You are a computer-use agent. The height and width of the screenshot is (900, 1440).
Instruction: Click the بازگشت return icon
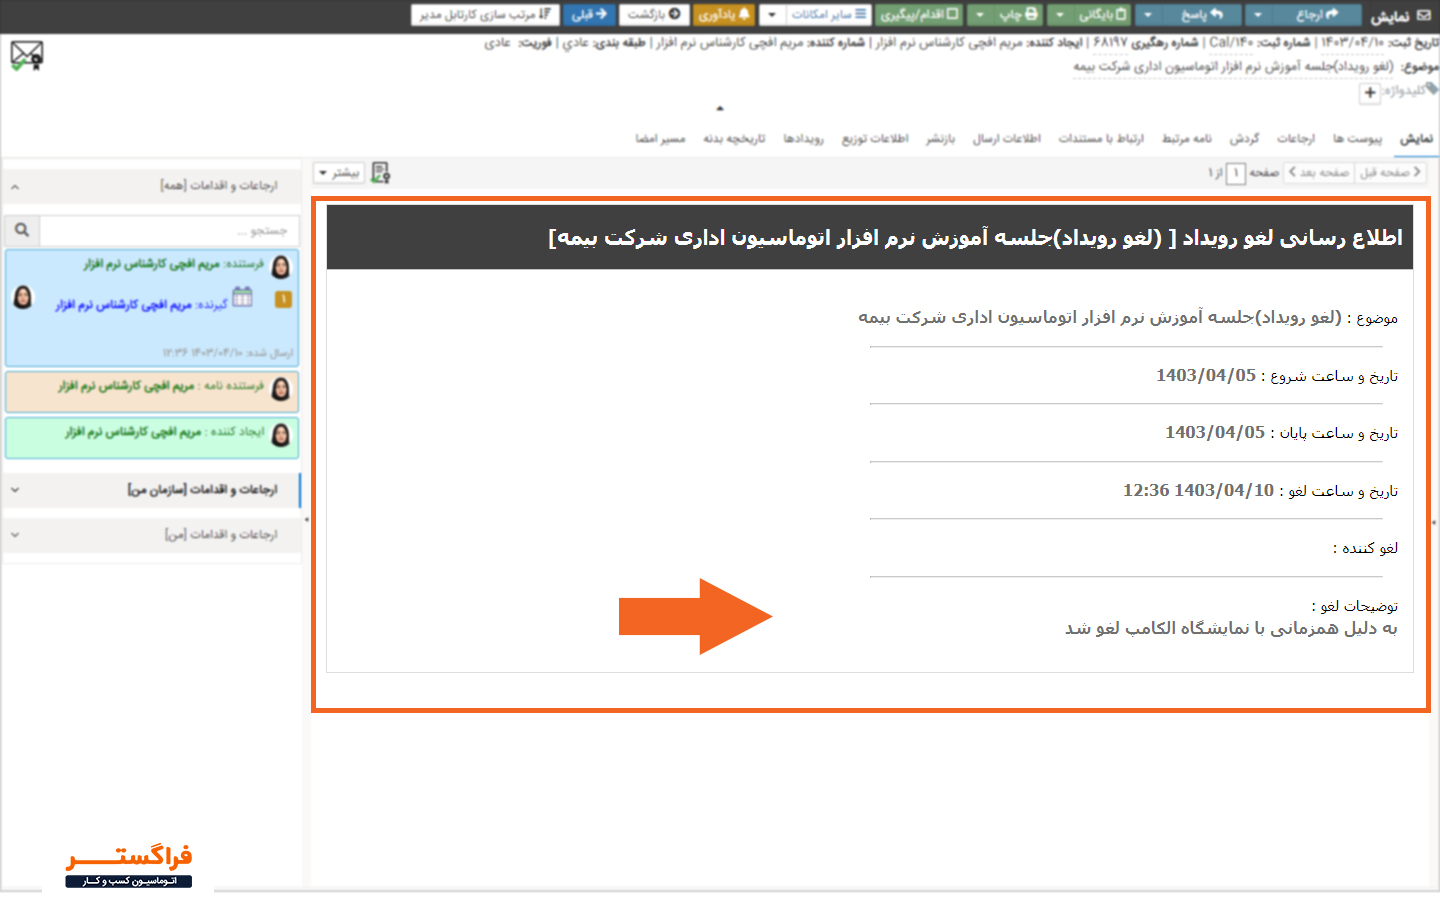pyautogui.click(x=672, y=14)
